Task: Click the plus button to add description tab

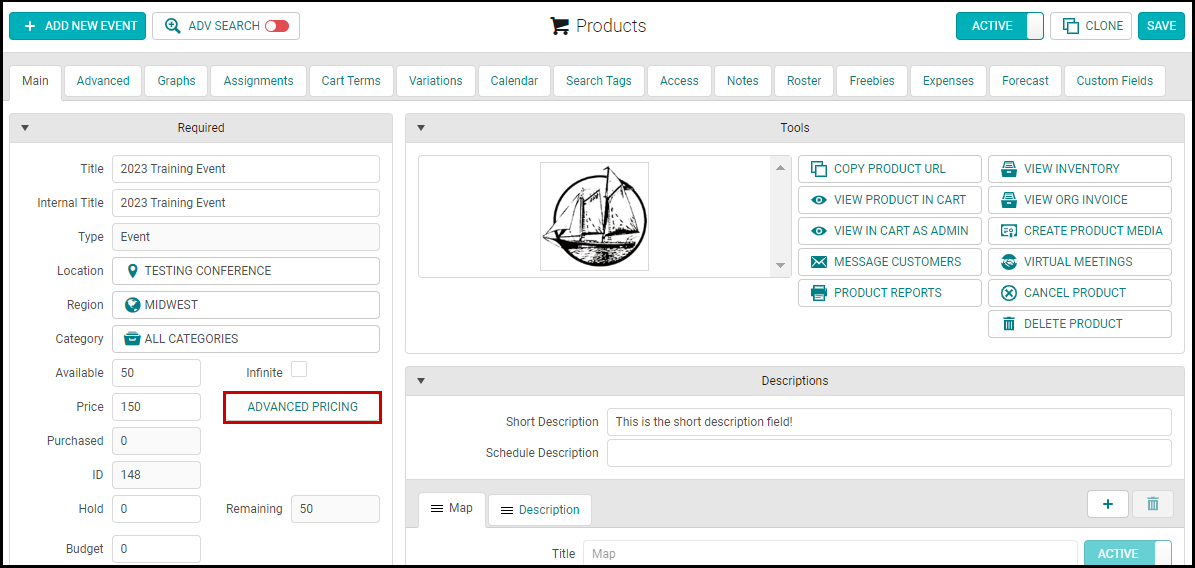Action: click(x=1107, y=503)
